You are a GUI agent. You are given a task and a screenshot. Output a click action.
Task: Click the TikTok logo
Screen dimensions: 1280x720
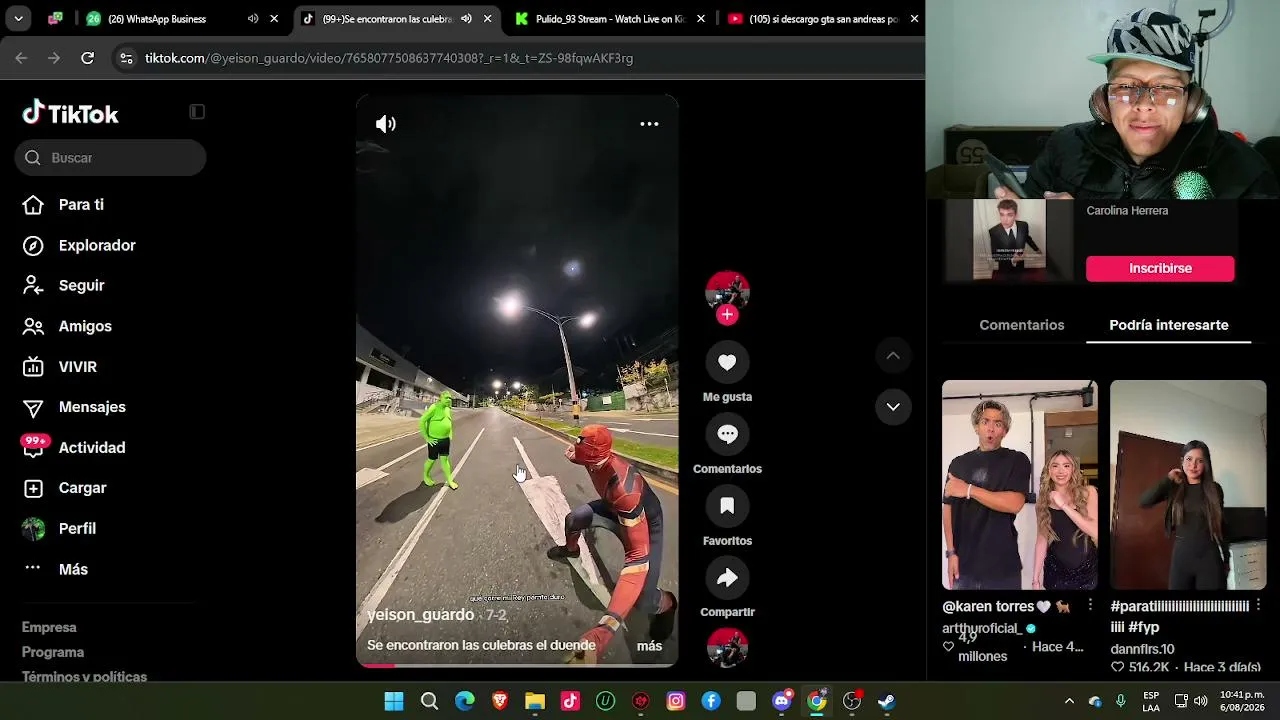coord(70,113)
